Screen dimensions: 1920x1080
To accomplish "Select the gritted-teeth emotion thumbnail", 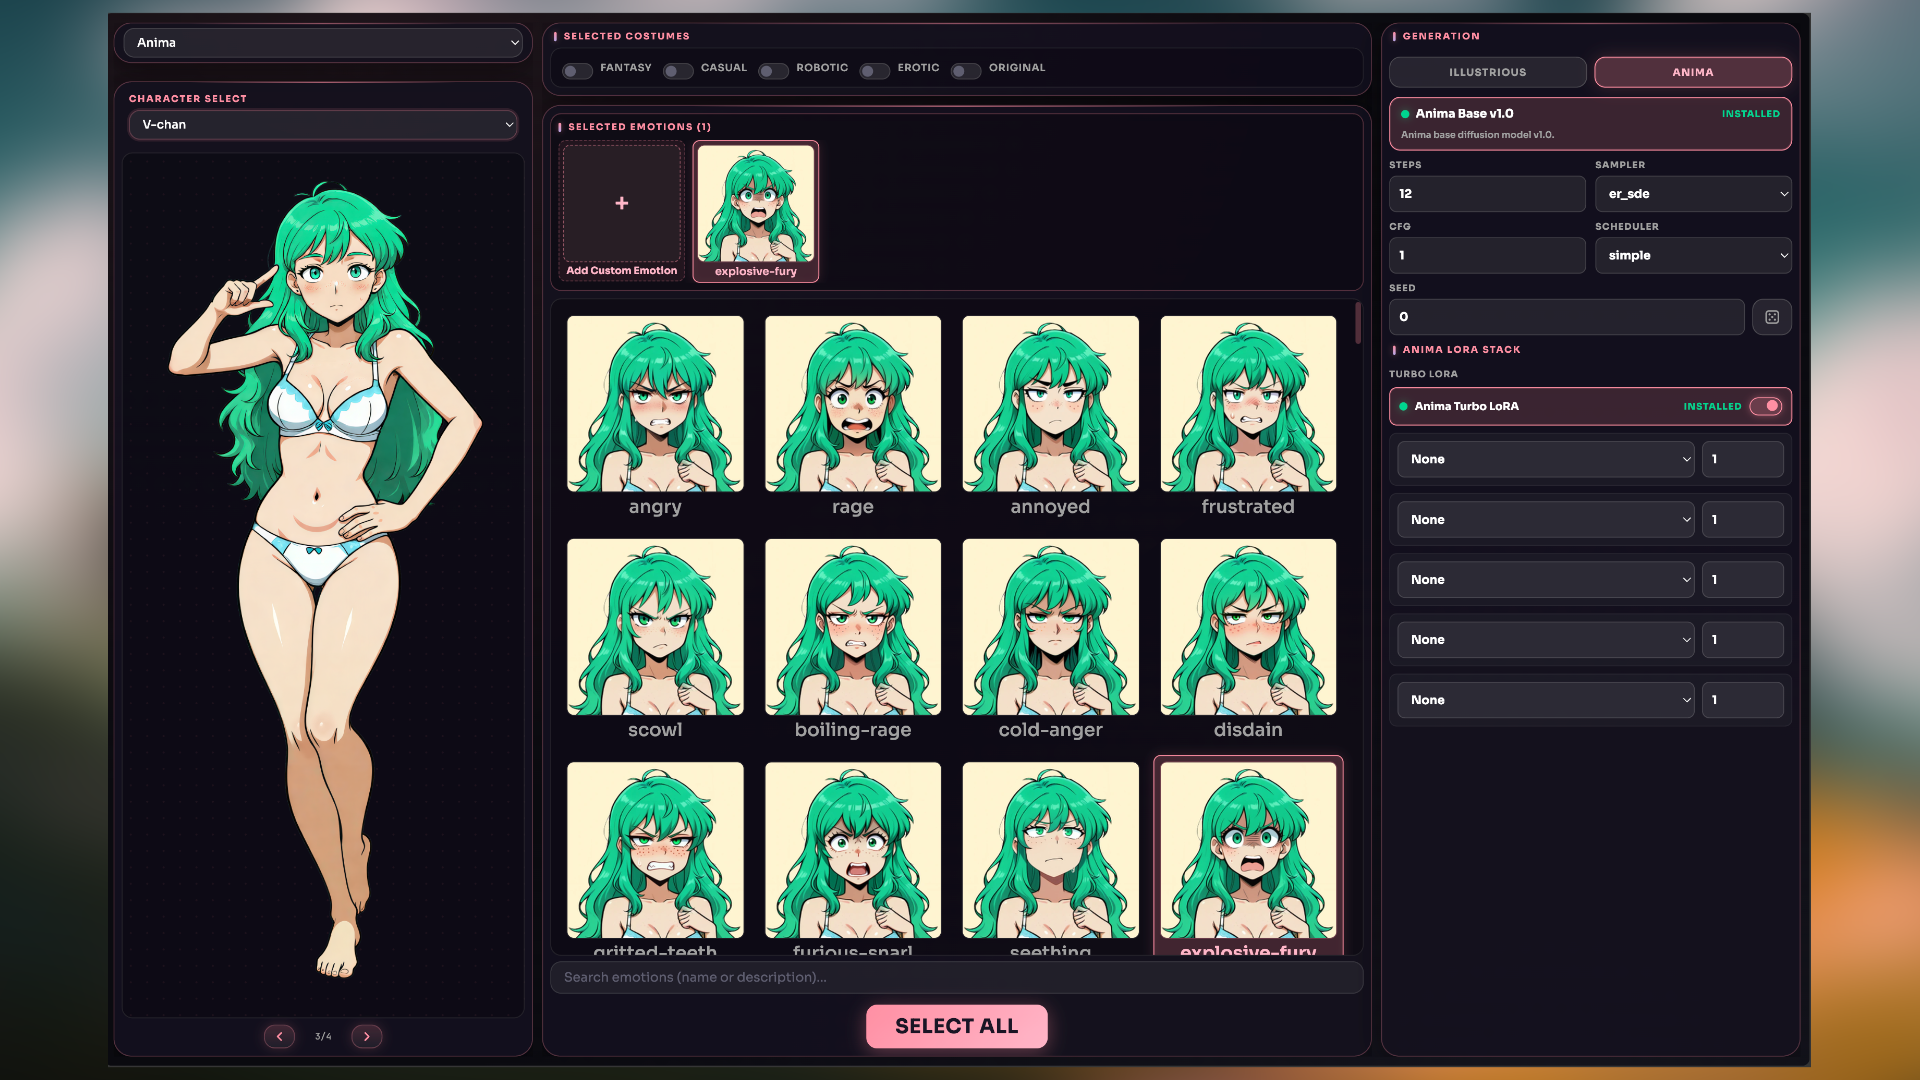I will (x=655, y=850).
